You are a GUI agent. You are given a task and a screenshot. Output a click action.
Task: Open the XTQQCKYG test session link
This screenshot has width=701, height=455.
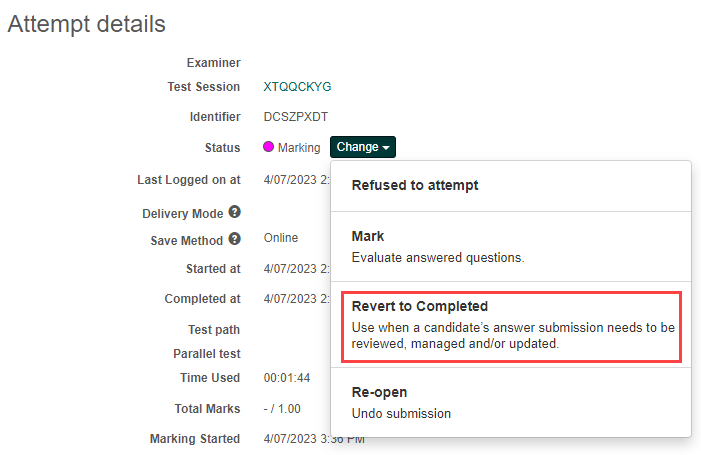click(297, 87)
